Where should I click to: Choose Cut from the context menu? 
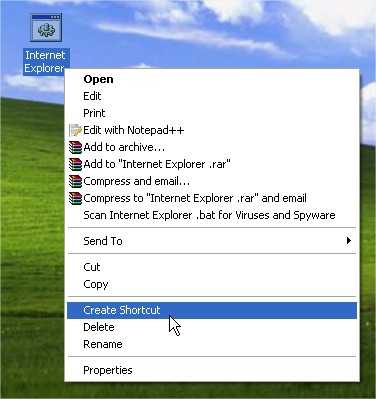[212, 267]
